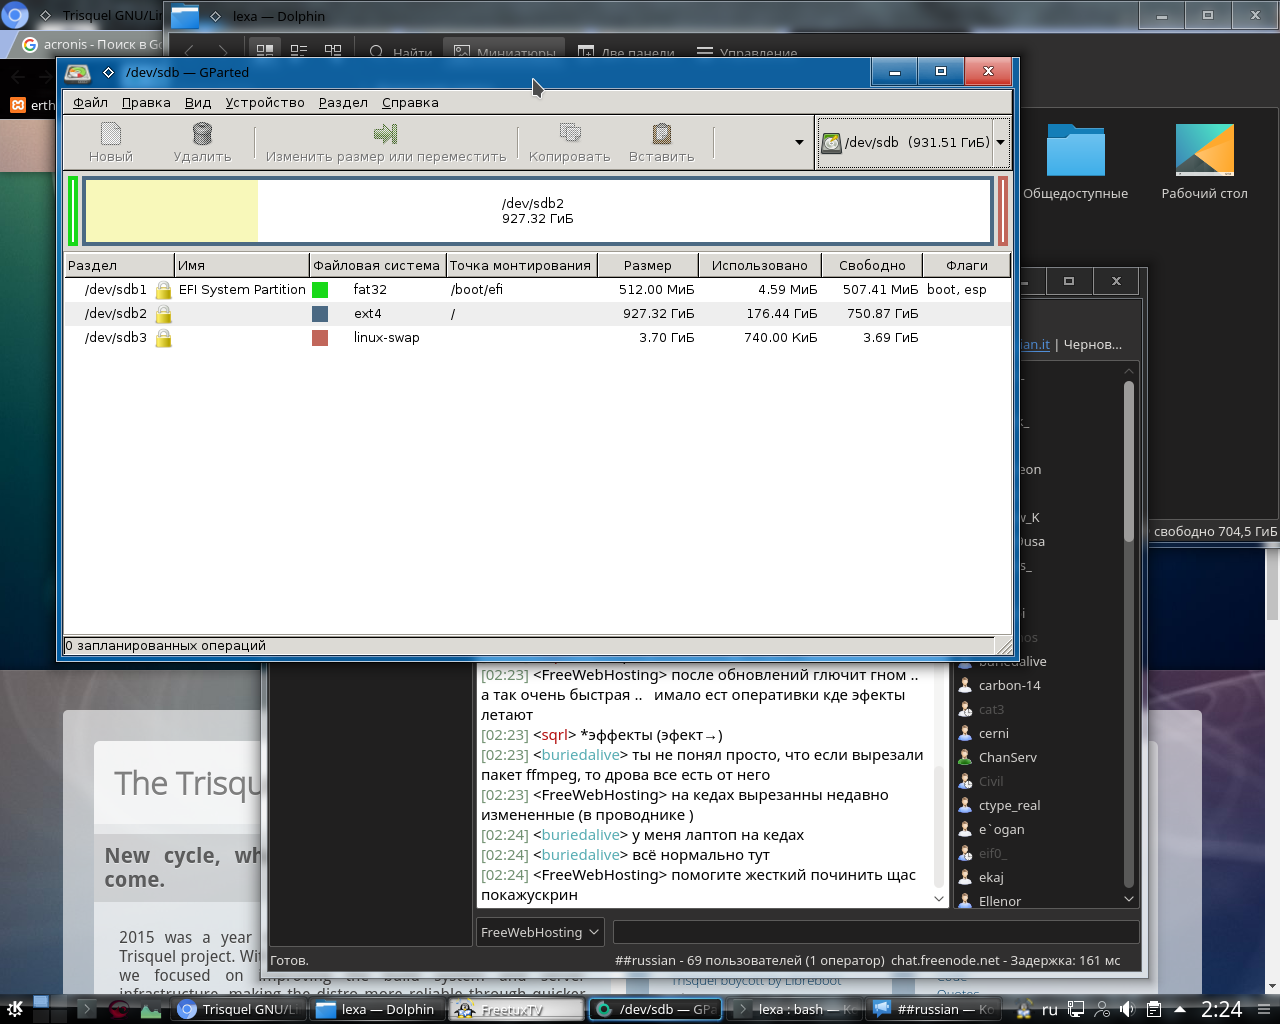This screenshot has width=1280, height=1024.
Task: Switch to lexa — Dolphin taskbar entry
Action: click(x=376, y=1009)
